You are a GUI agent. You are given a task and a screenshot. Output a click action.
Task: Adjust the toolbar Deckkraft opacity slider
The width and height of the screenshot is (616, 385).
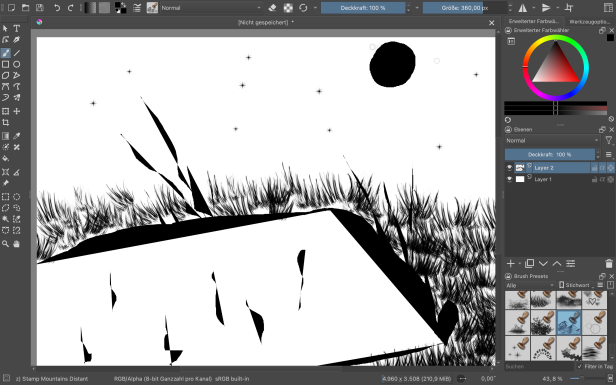(x=363, y=7)
